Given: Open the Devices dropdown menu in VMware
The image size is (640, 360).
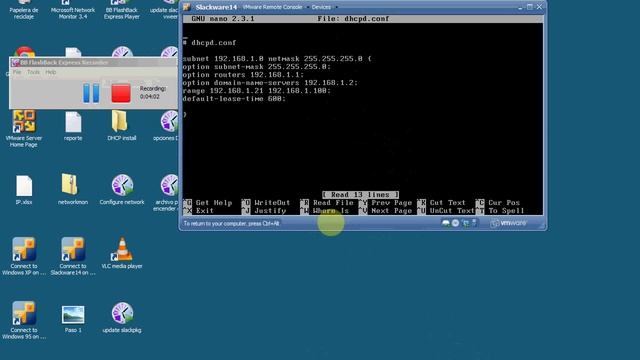Looking at the screenshot, I should point(324,7).
